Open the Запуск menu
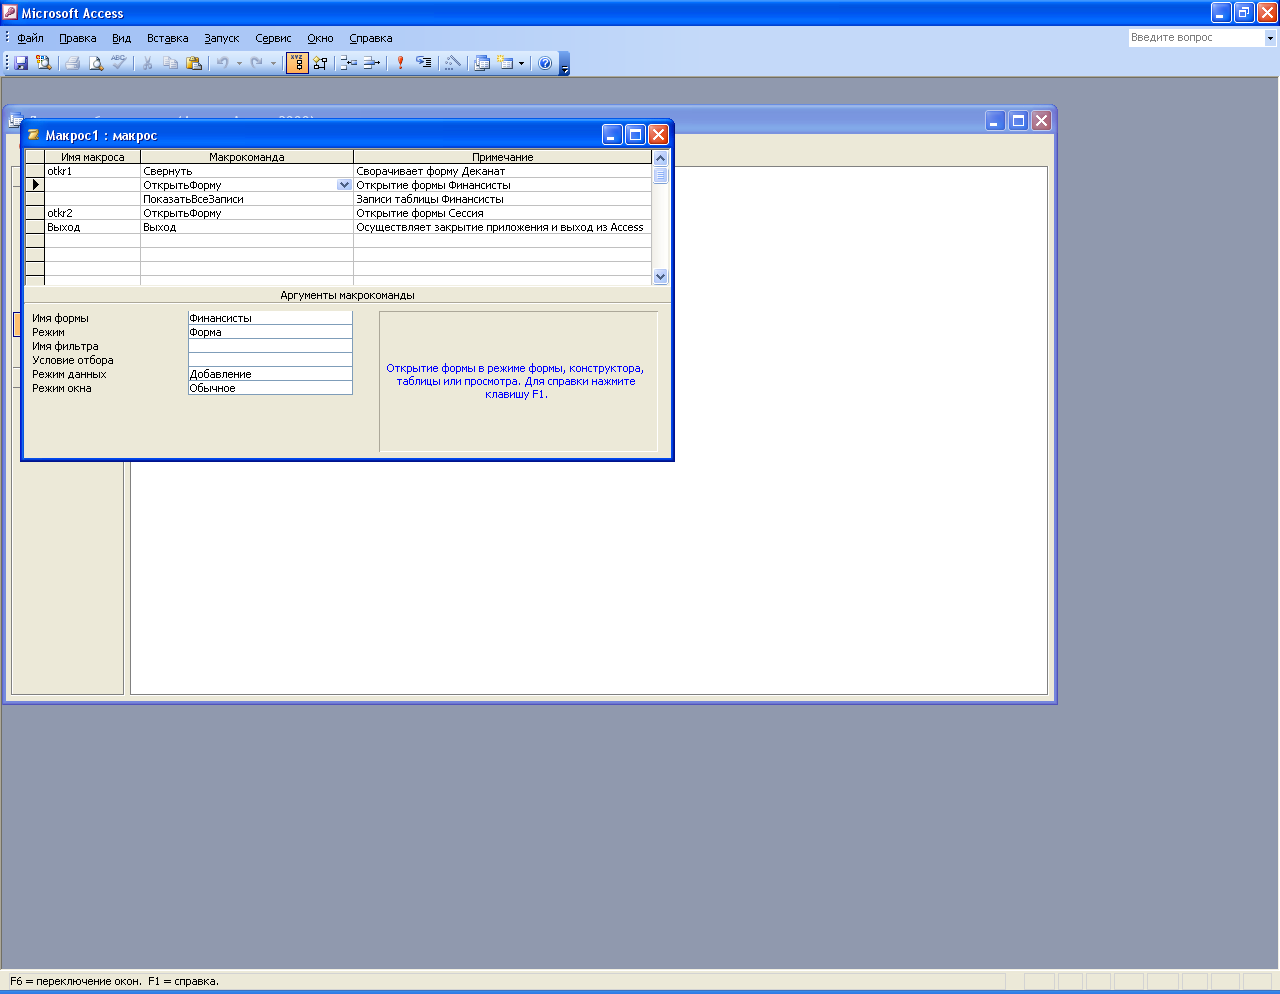Viewport: 1280px width, 994px height. coord(222,38)
